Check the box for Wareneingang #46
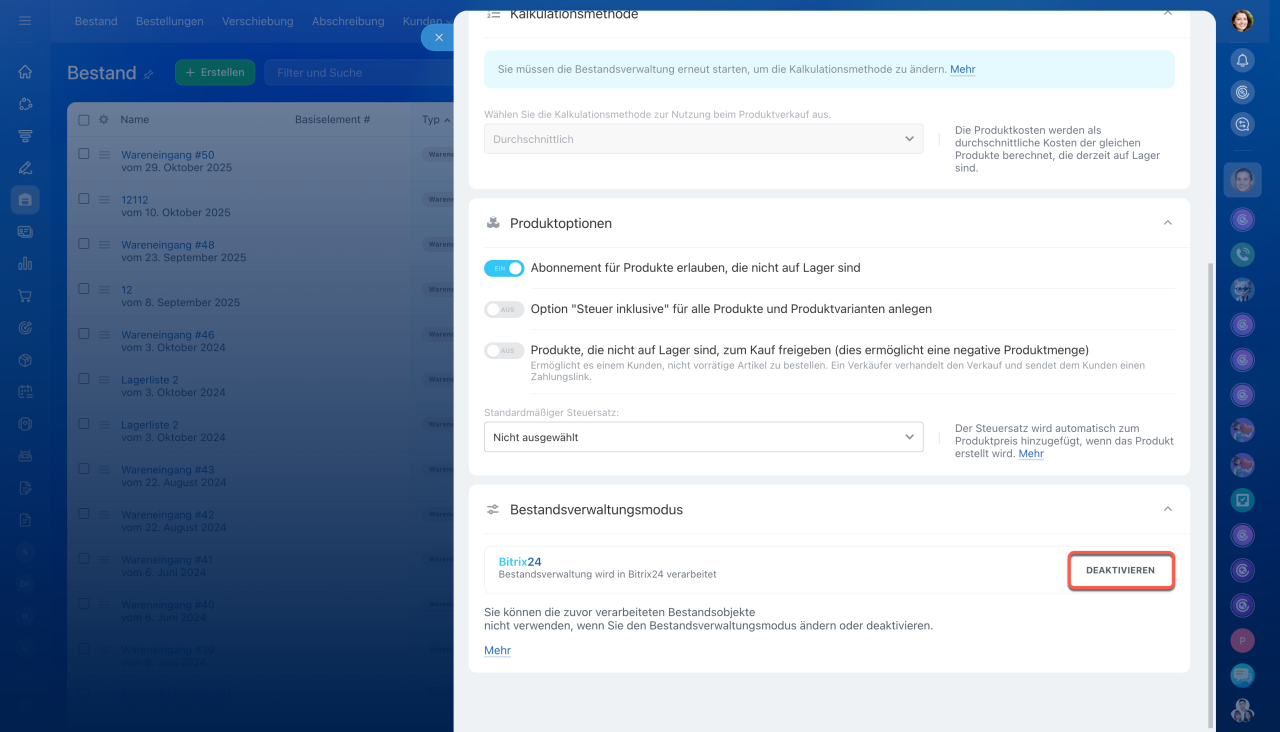 pos(84,335)
